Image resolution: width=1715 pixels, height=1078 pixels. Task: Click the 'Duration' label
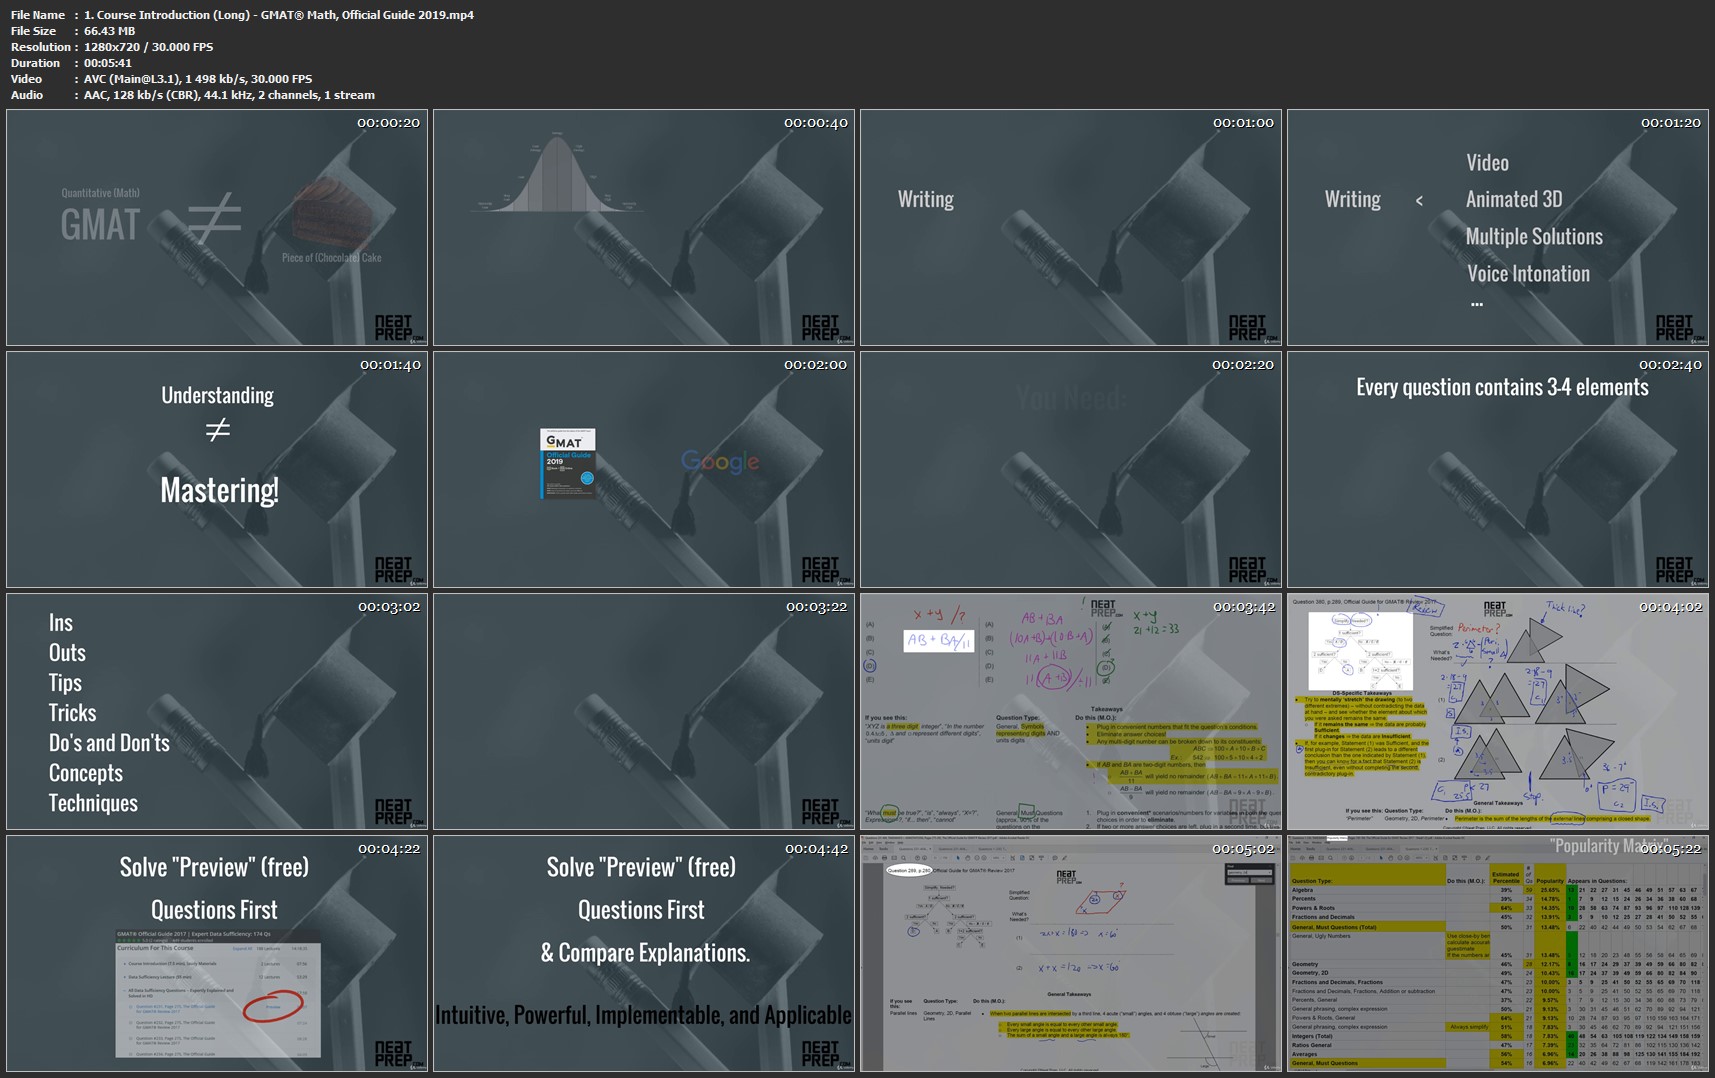(x=35, y=63)
